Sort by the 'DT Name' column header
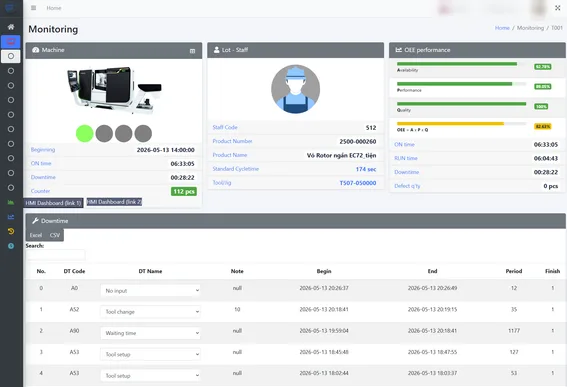 pos(150,271)
